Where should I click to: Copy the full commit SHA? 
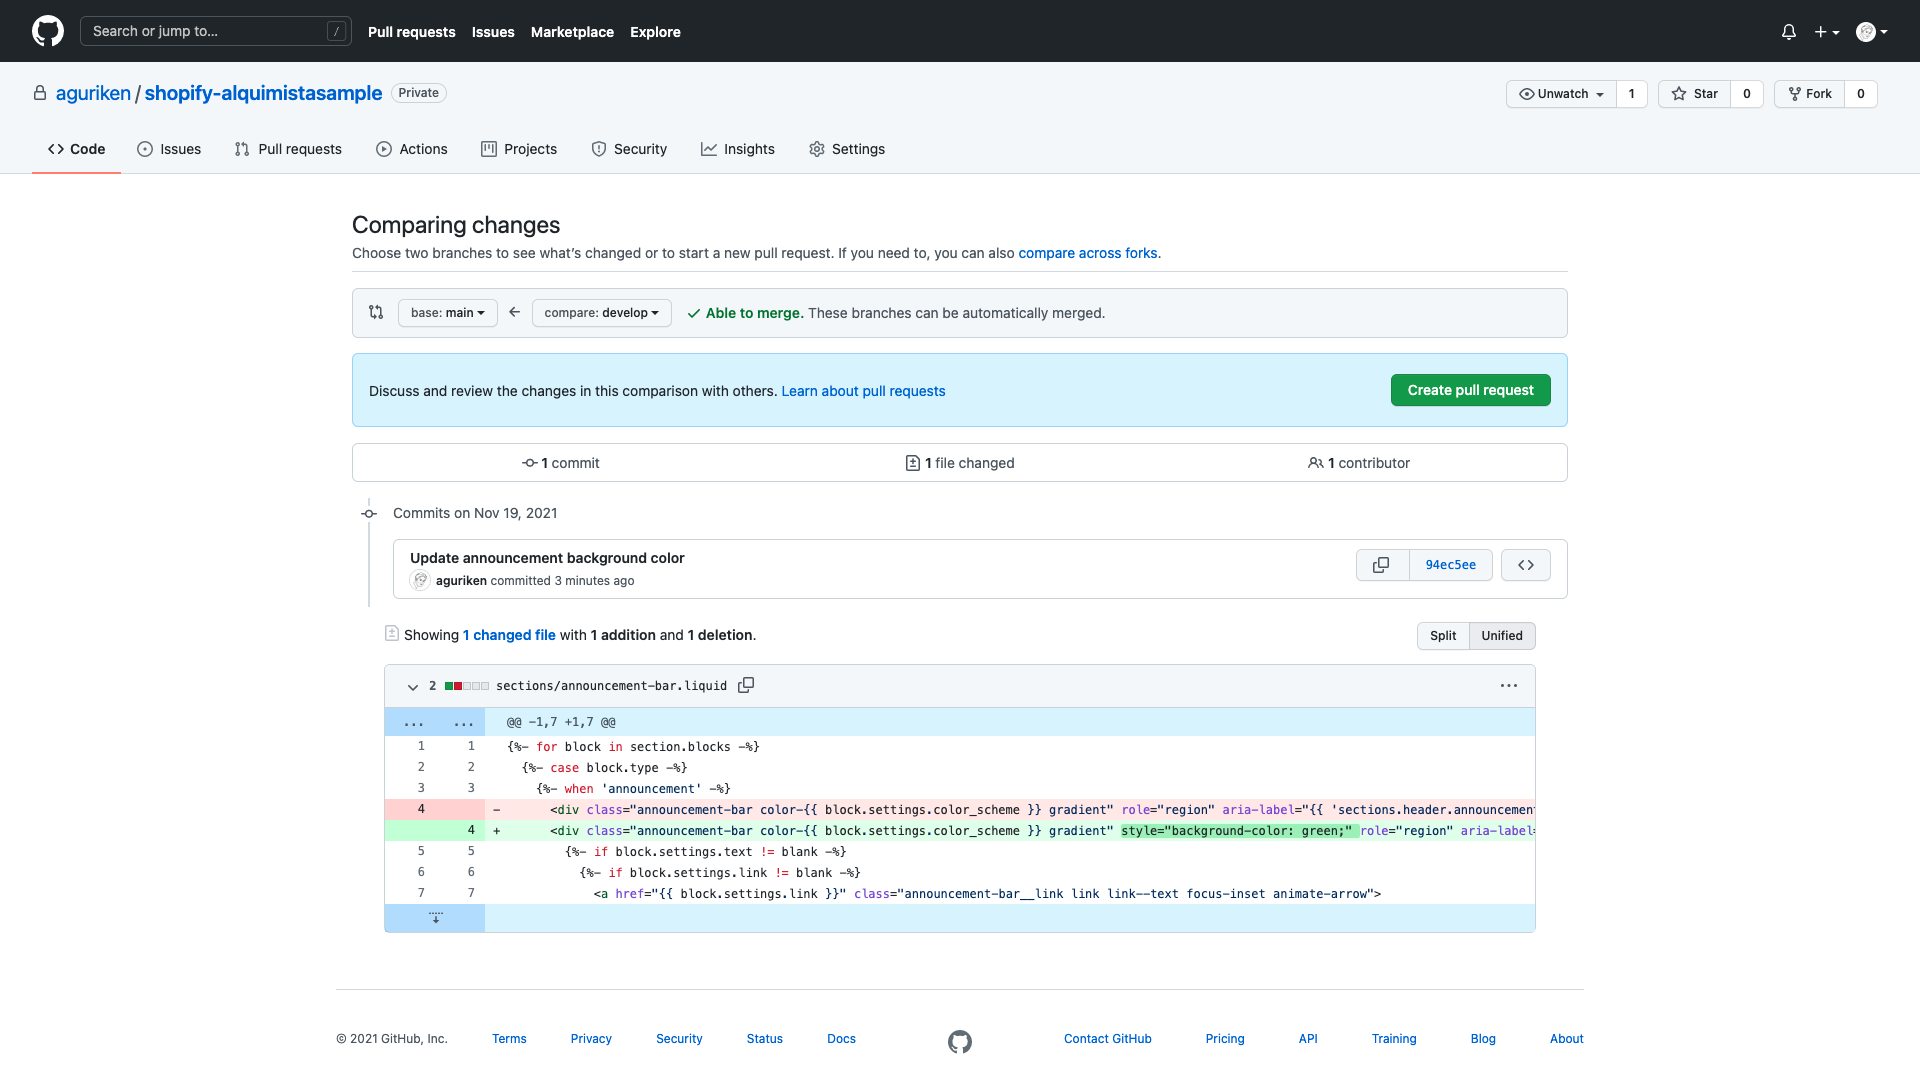pyautogui.click(x=1381, y=565)
